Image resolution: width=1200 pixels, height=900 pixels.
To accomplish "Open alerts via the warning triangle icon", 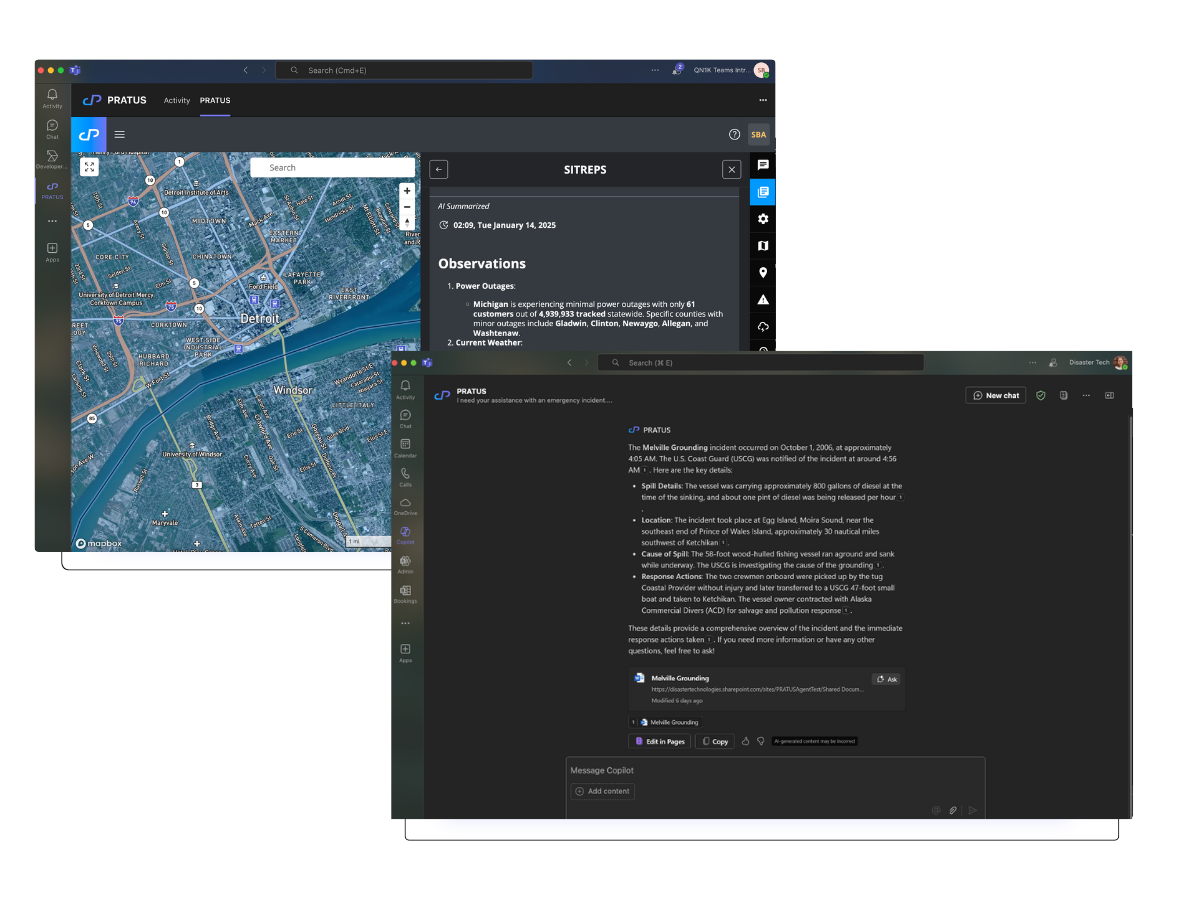I will (x=763, y=299).
